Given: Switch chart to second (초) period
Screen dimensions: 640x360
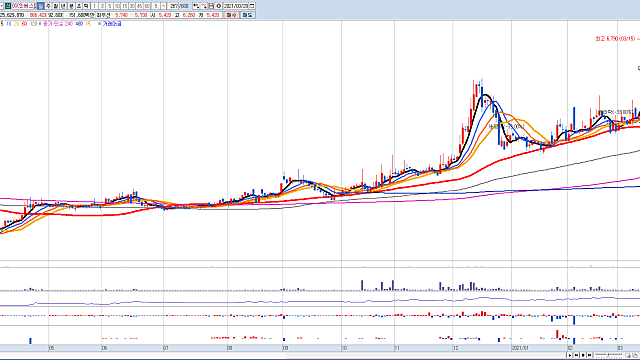Looking at the screenshot, I should tap(79, 6).
